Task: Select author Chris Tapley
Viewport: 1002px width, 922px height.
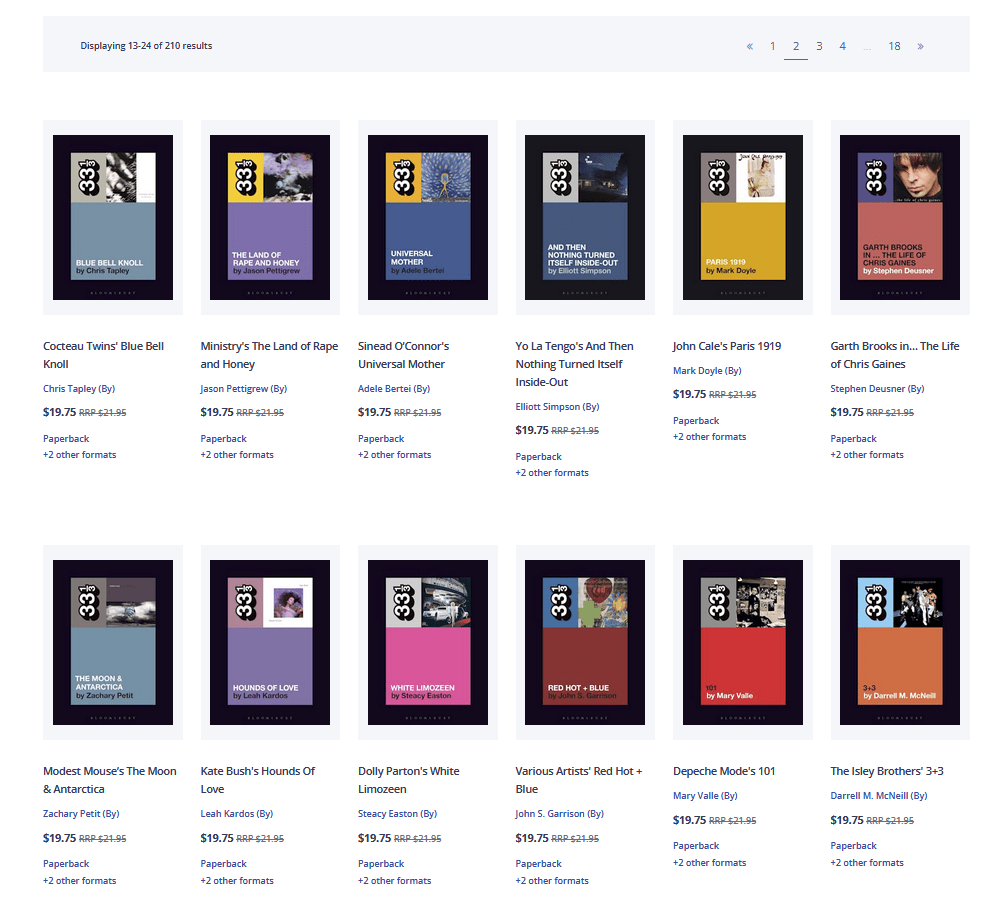Action: [x=78, y=388]
